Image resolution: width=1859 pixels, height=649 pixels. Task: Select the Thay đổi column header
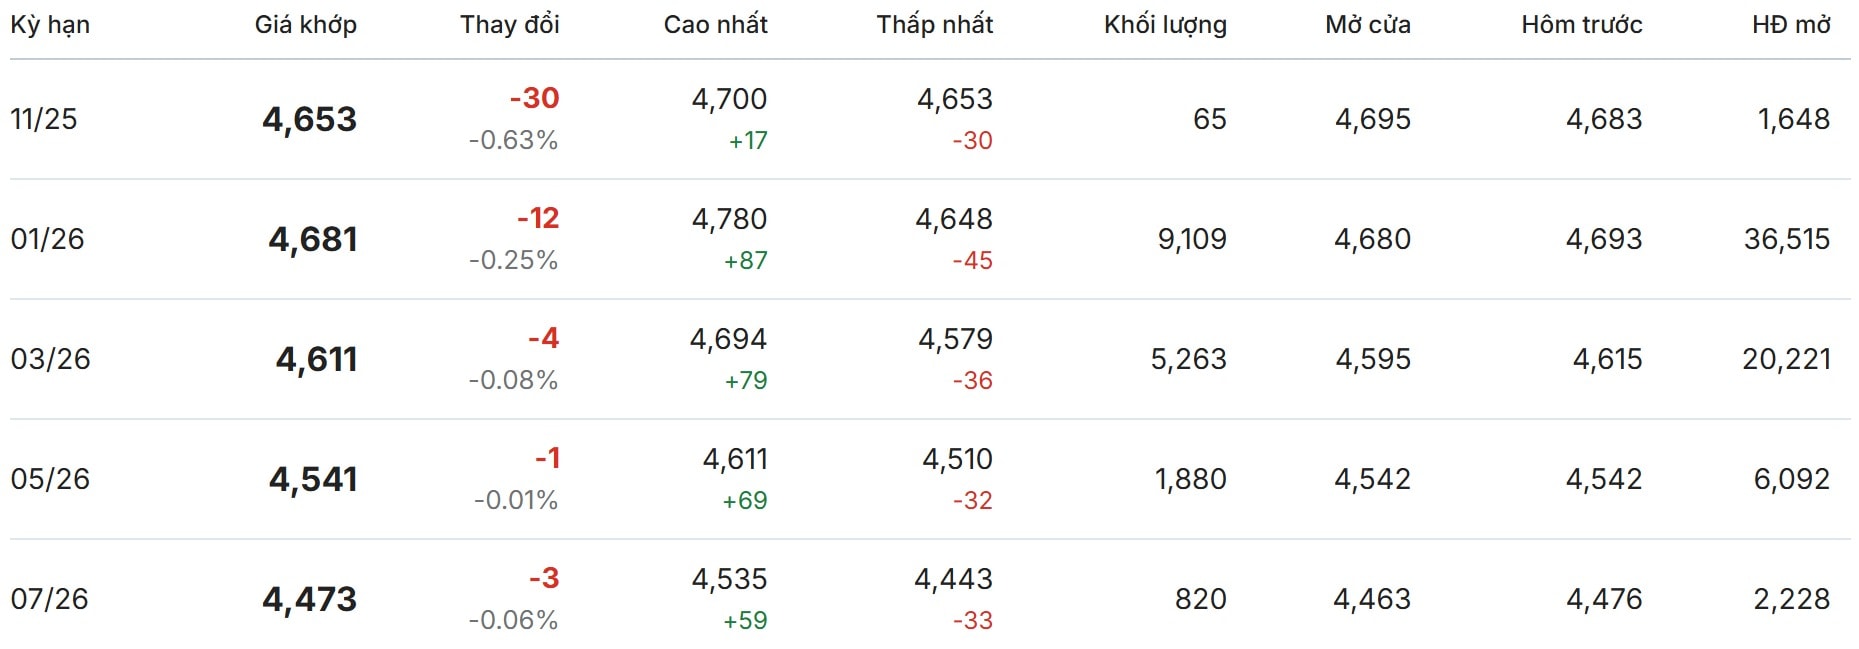click(509, 25)
